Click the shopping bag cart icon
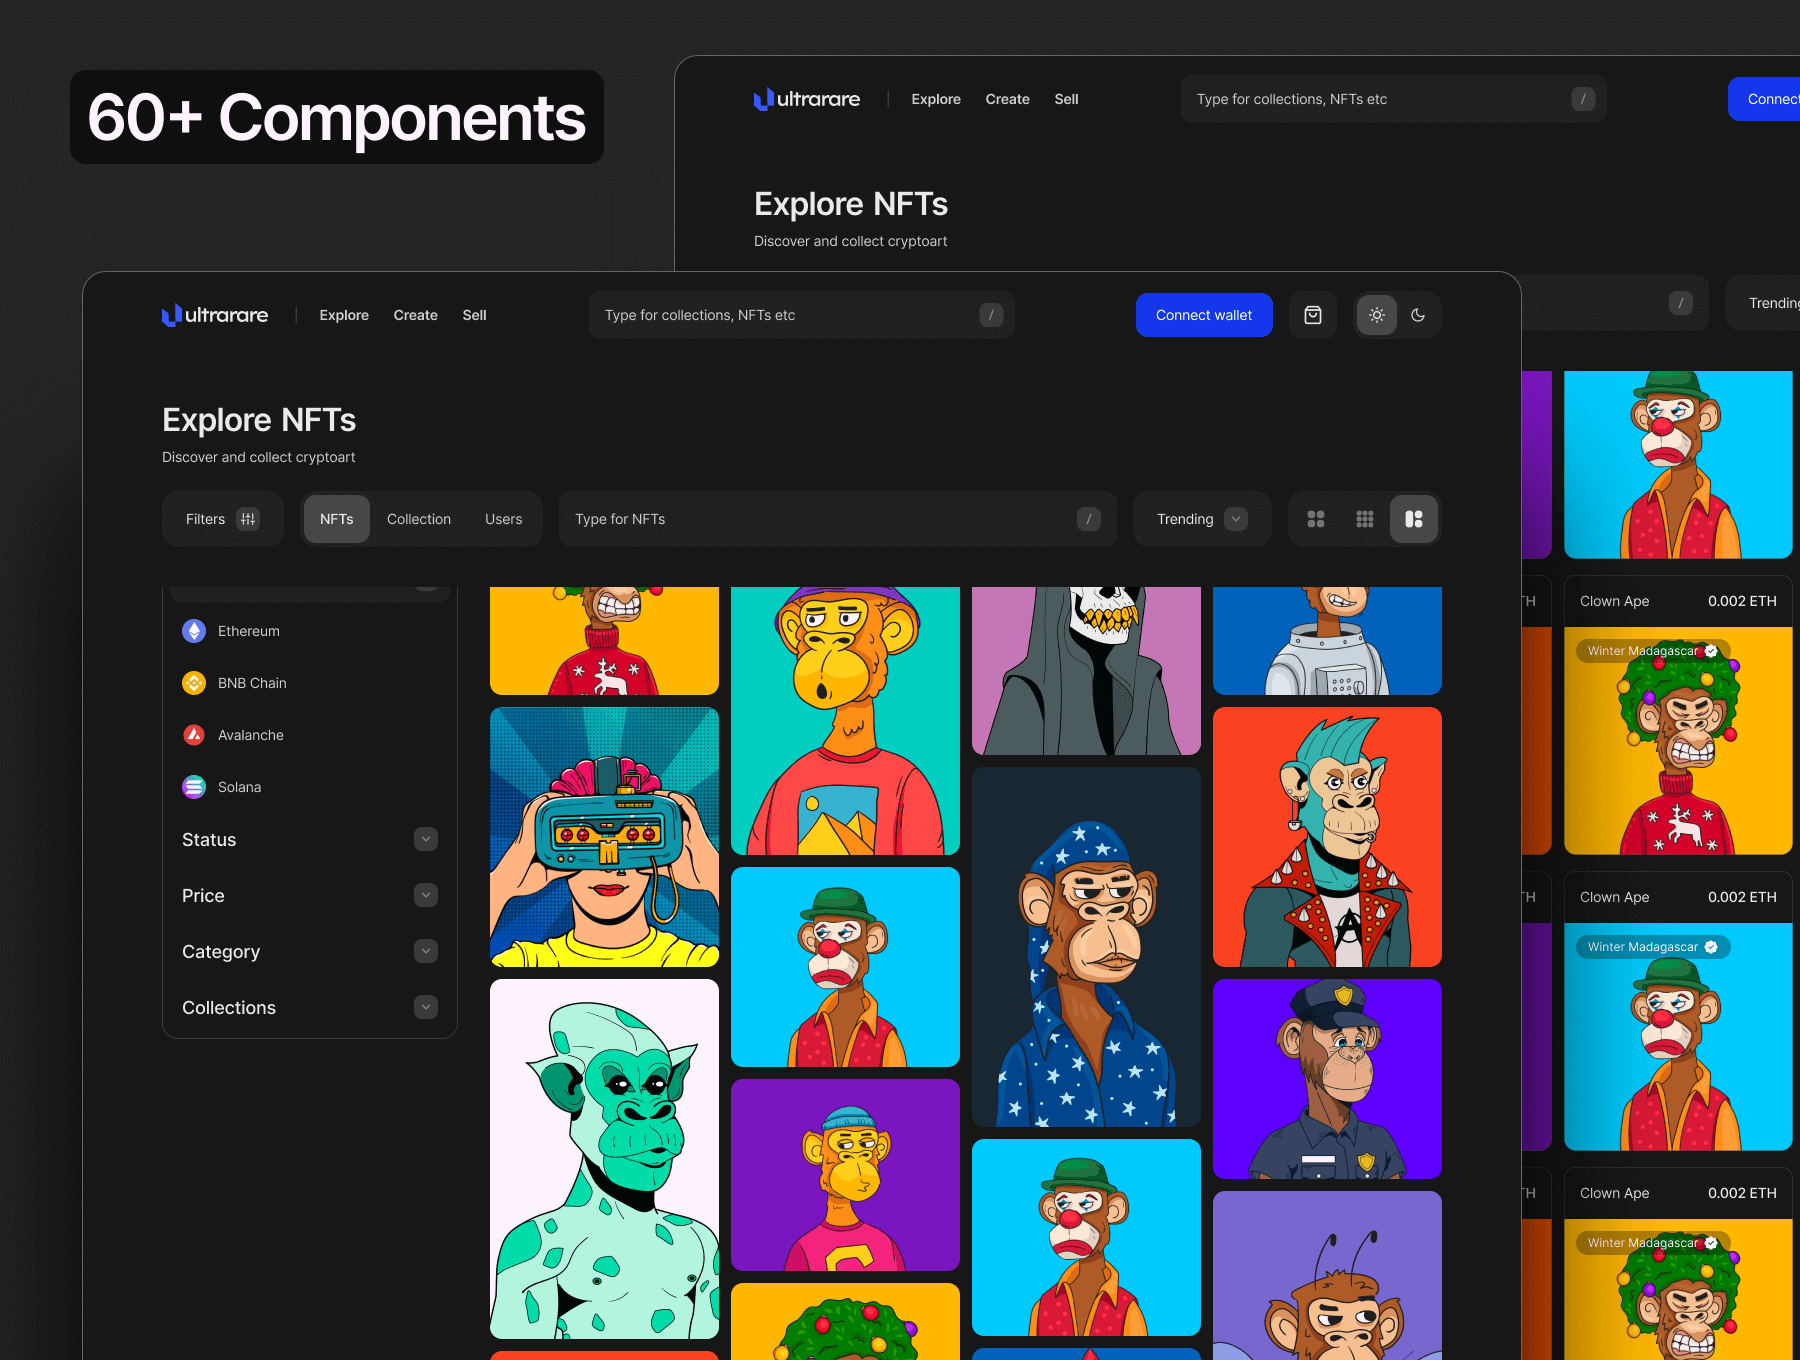The image size is (1800, 1360). pyautogui.click(x=1313, y=315)
